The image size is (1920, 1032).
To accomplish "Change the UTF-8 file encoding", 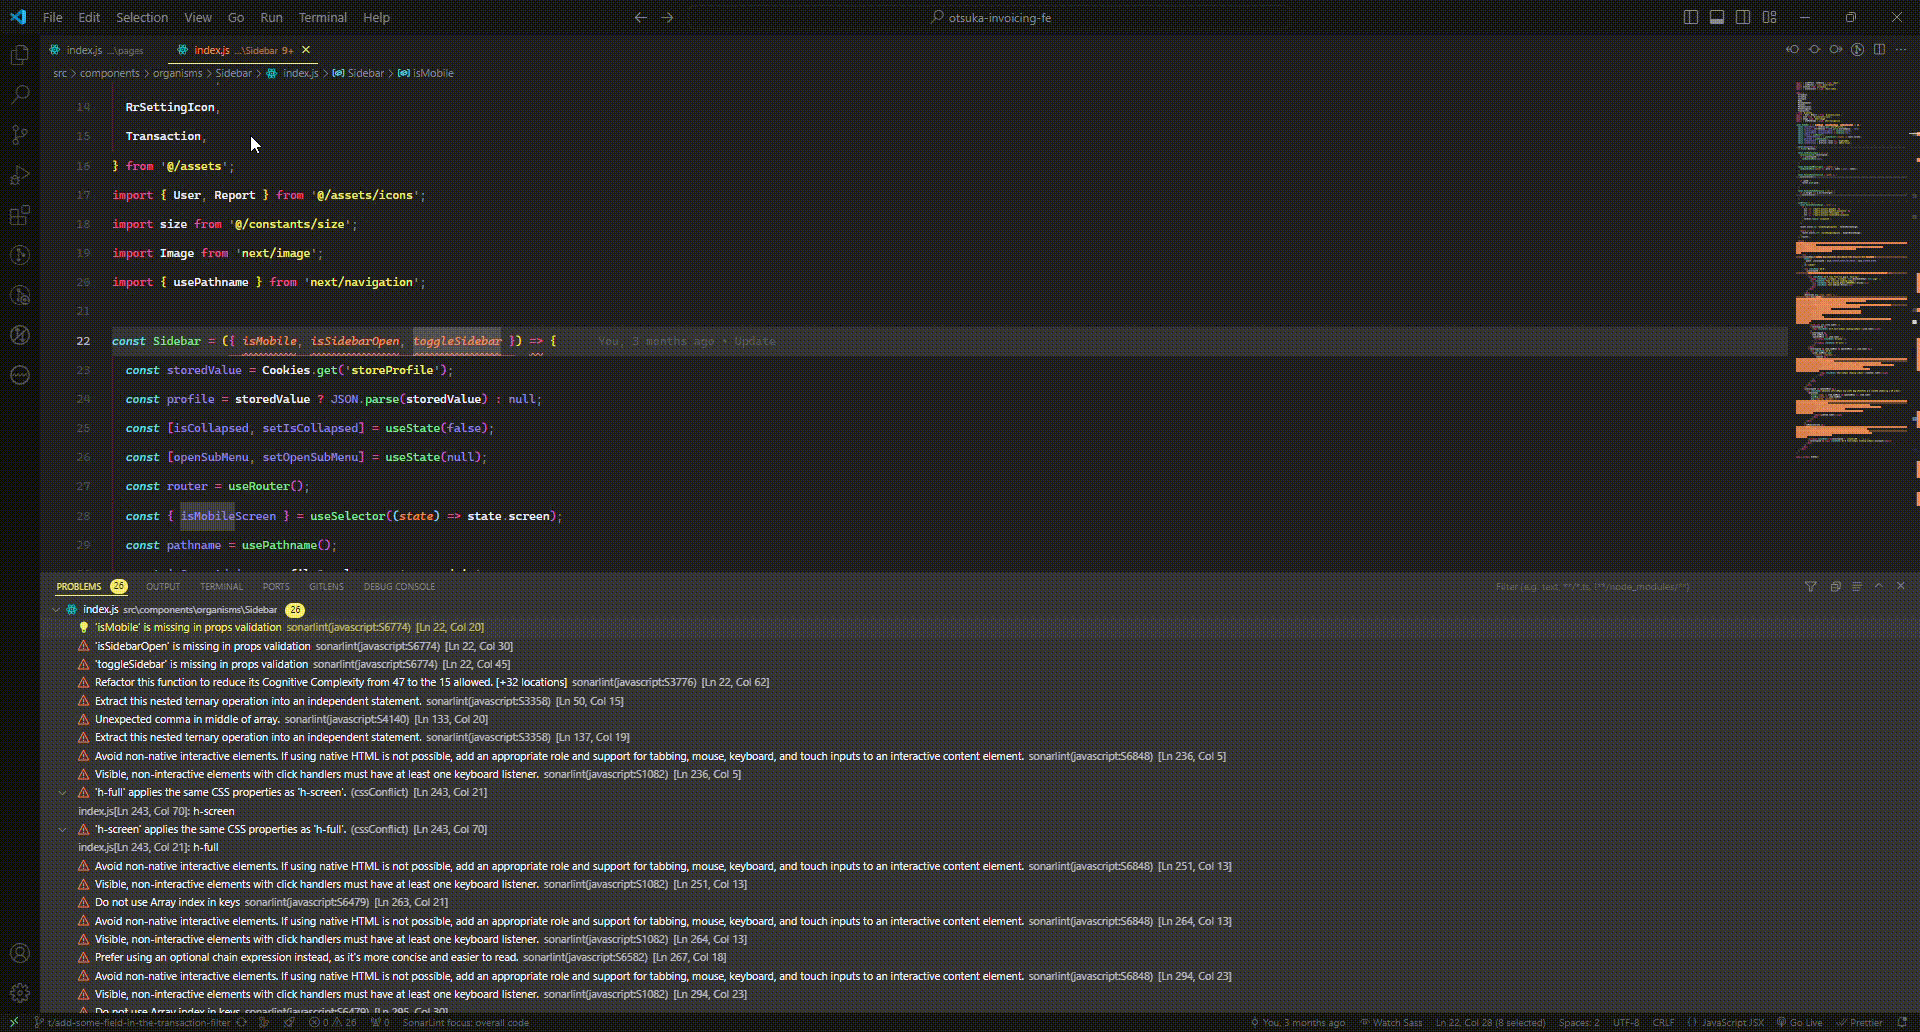I will click(1626, 1022).
